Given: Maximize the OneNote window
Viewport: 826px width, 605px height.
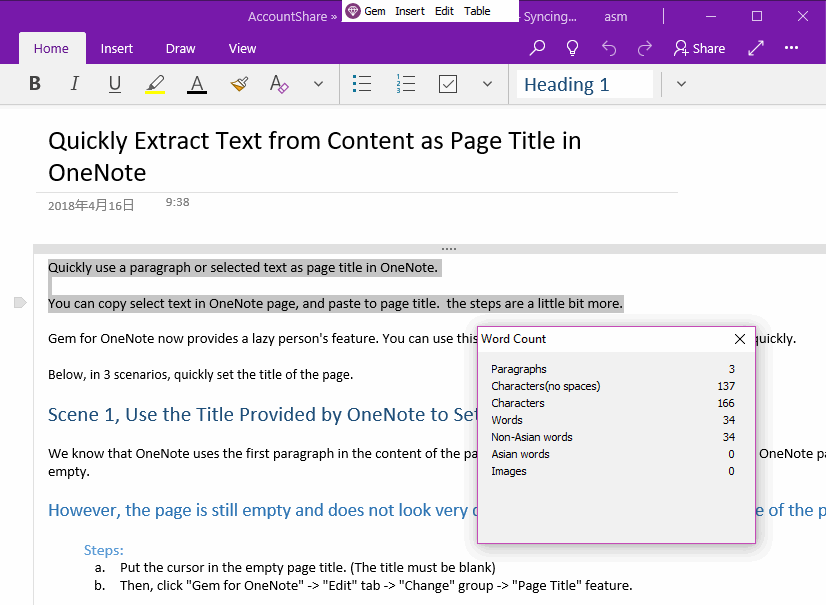Looking at the screenshot, I should point(756,16).
